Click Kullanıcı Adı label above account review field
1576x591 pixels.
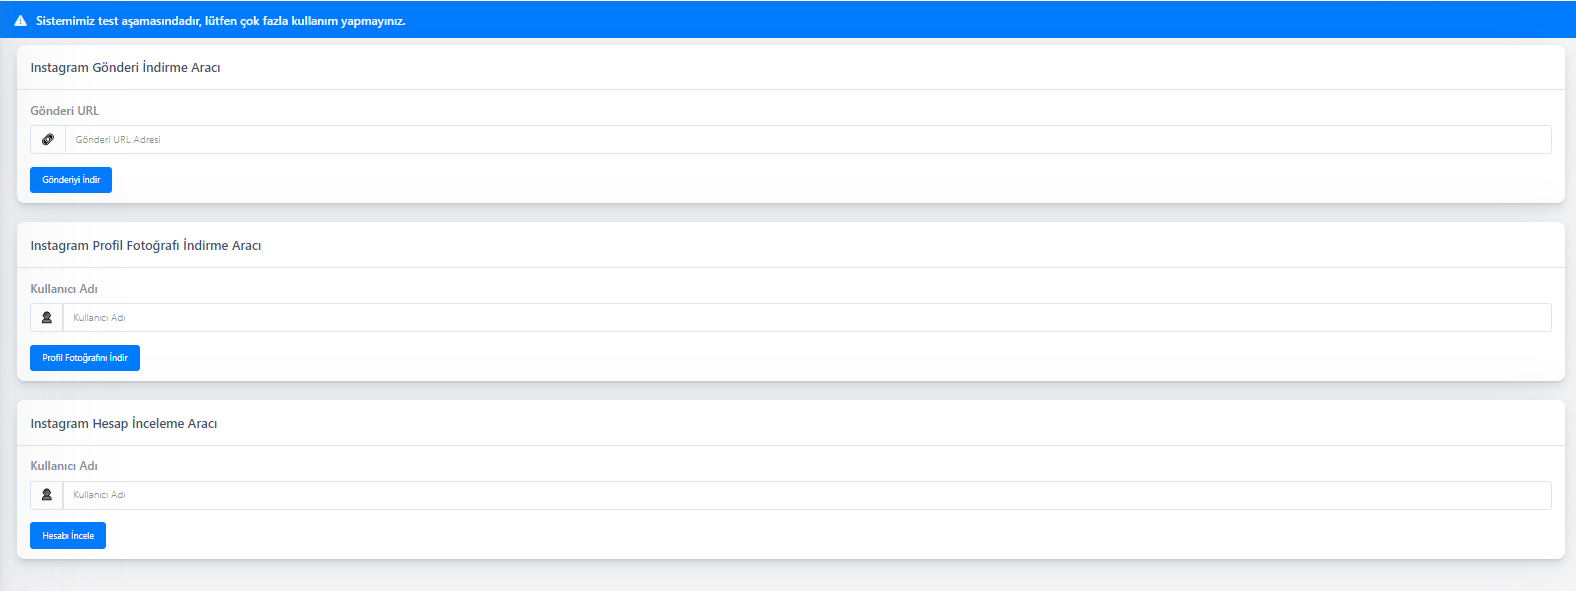point(64,466)
